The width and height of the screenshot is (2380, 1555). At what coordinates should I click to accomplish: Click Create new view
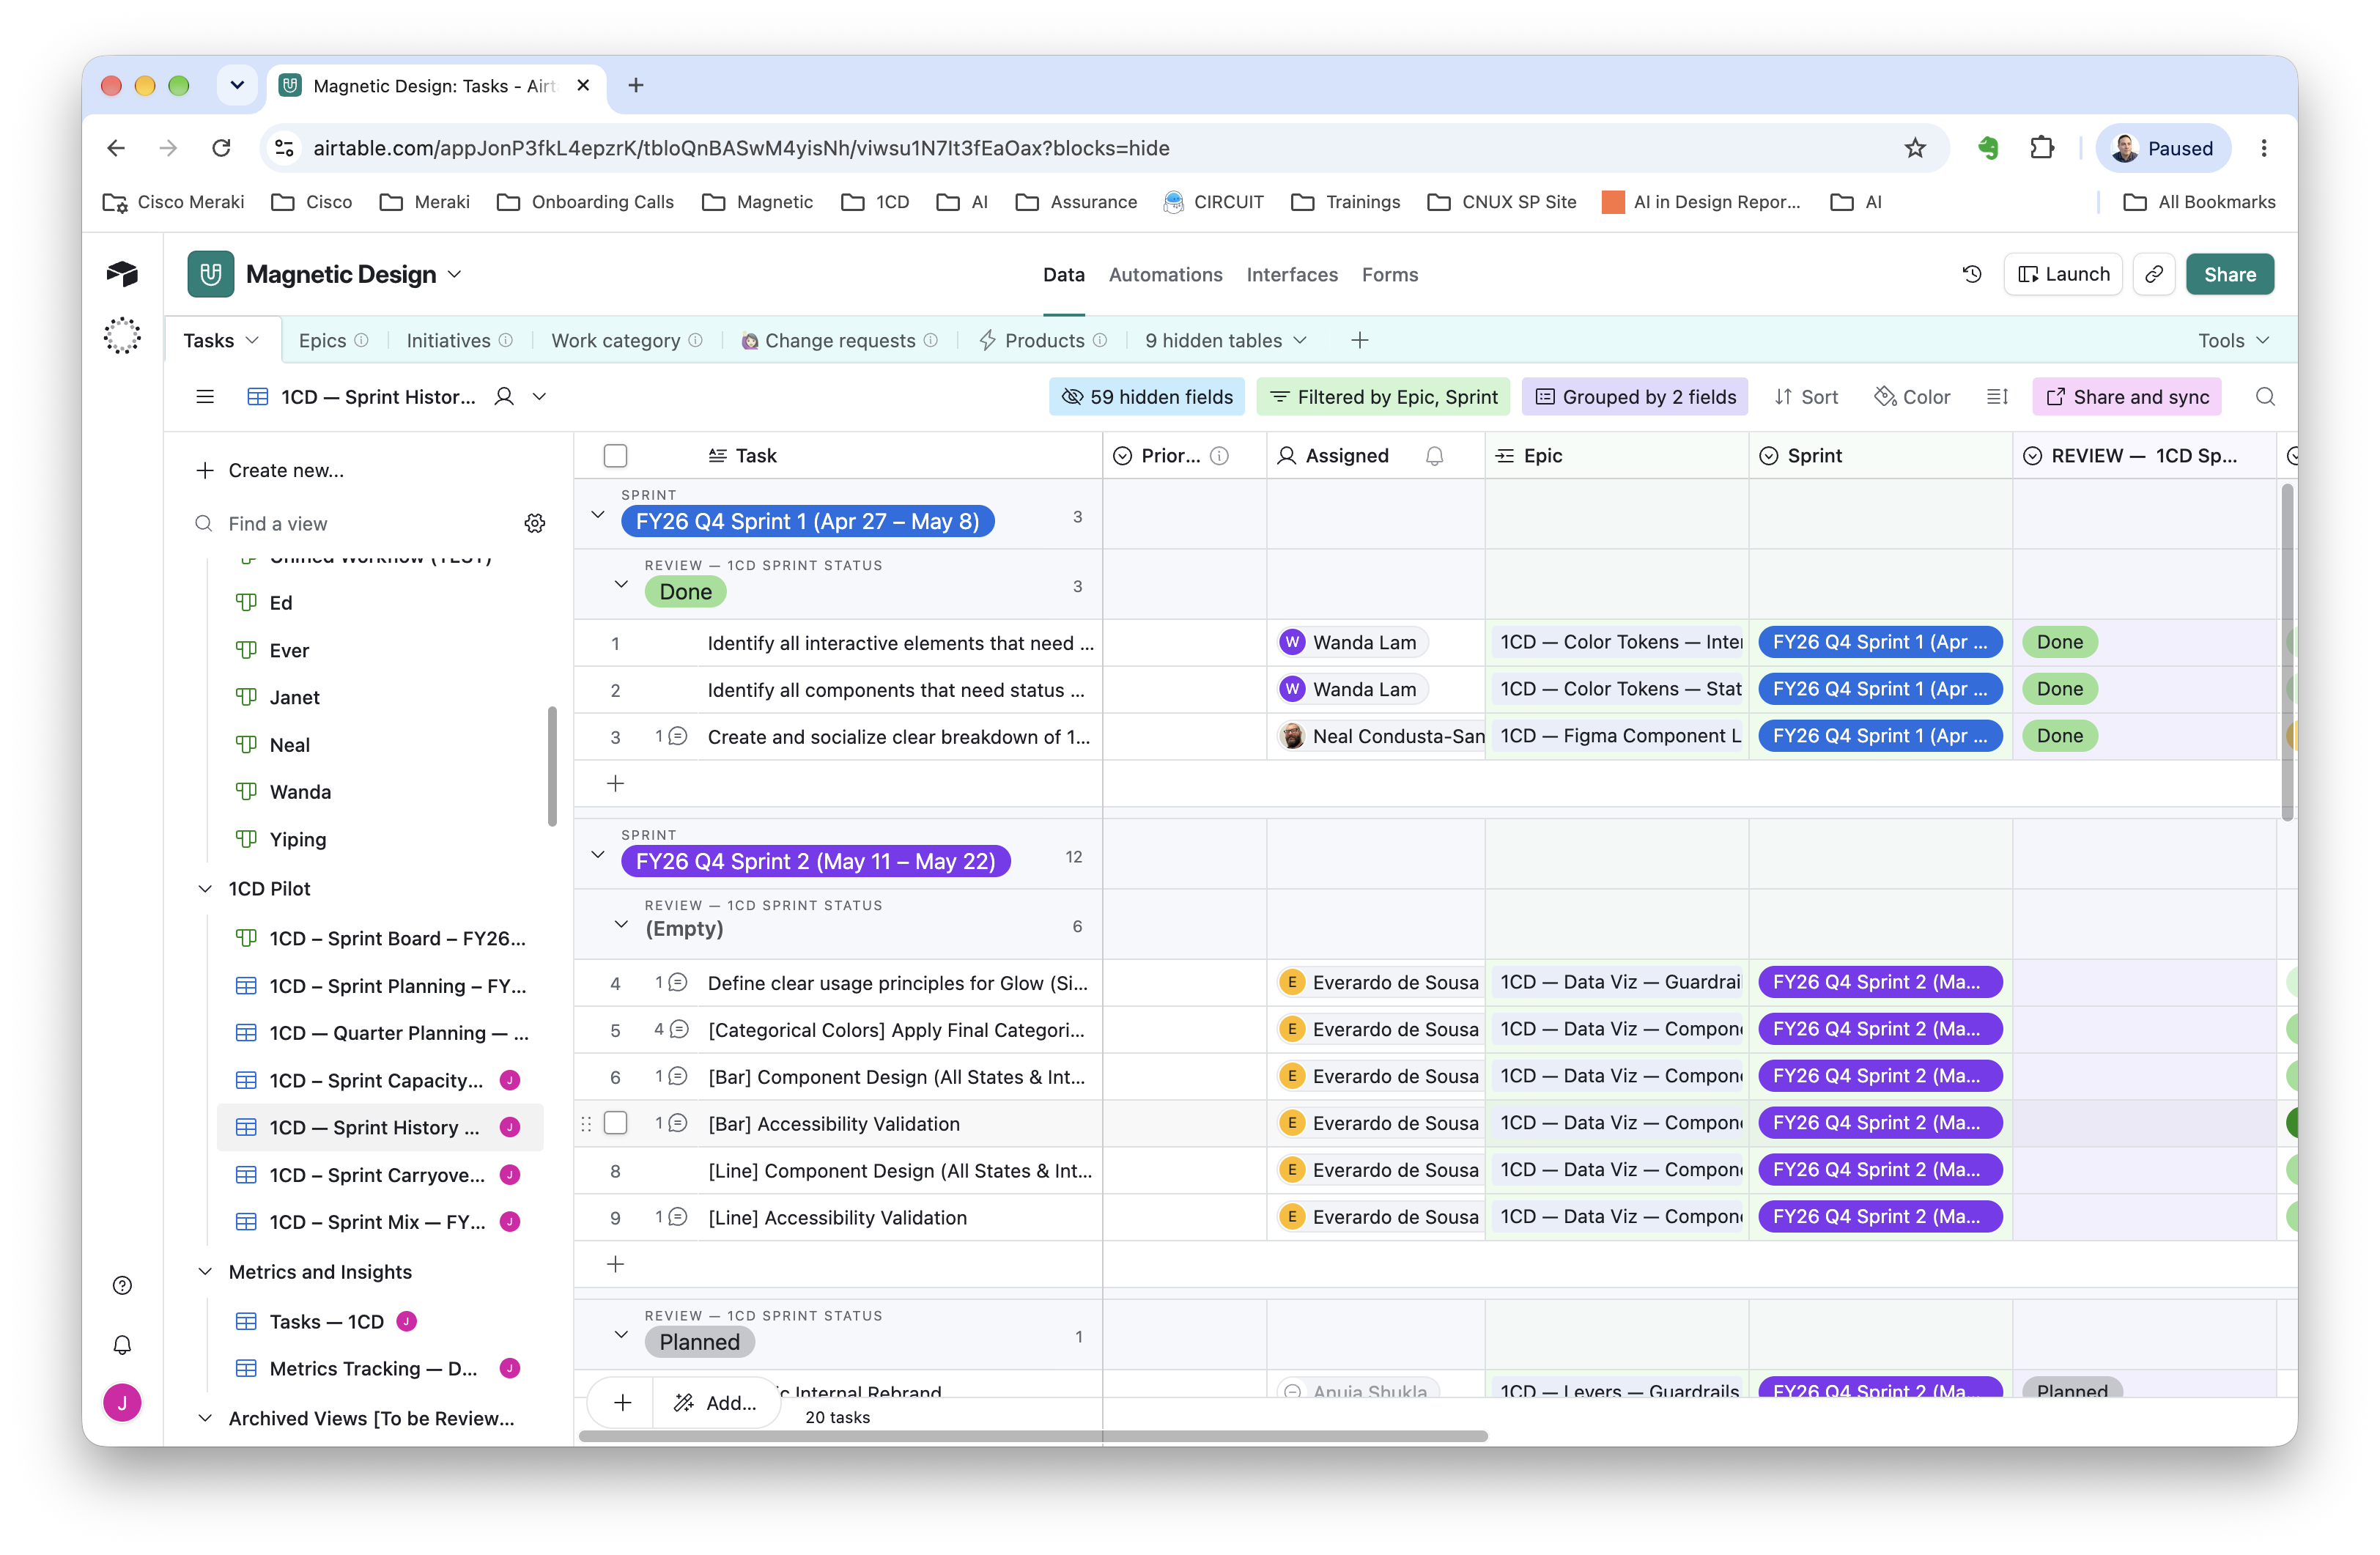(x=271, y=470)
